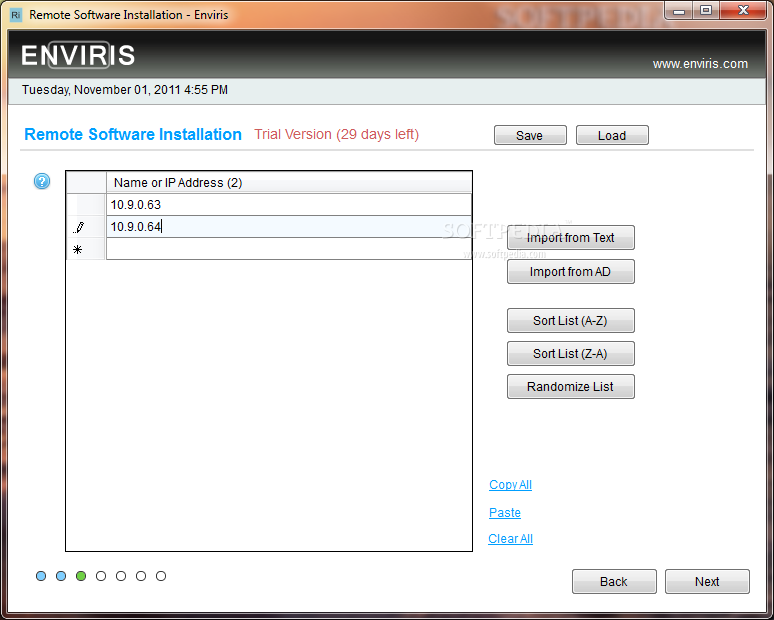Click the Paste link

coord(504,512)
